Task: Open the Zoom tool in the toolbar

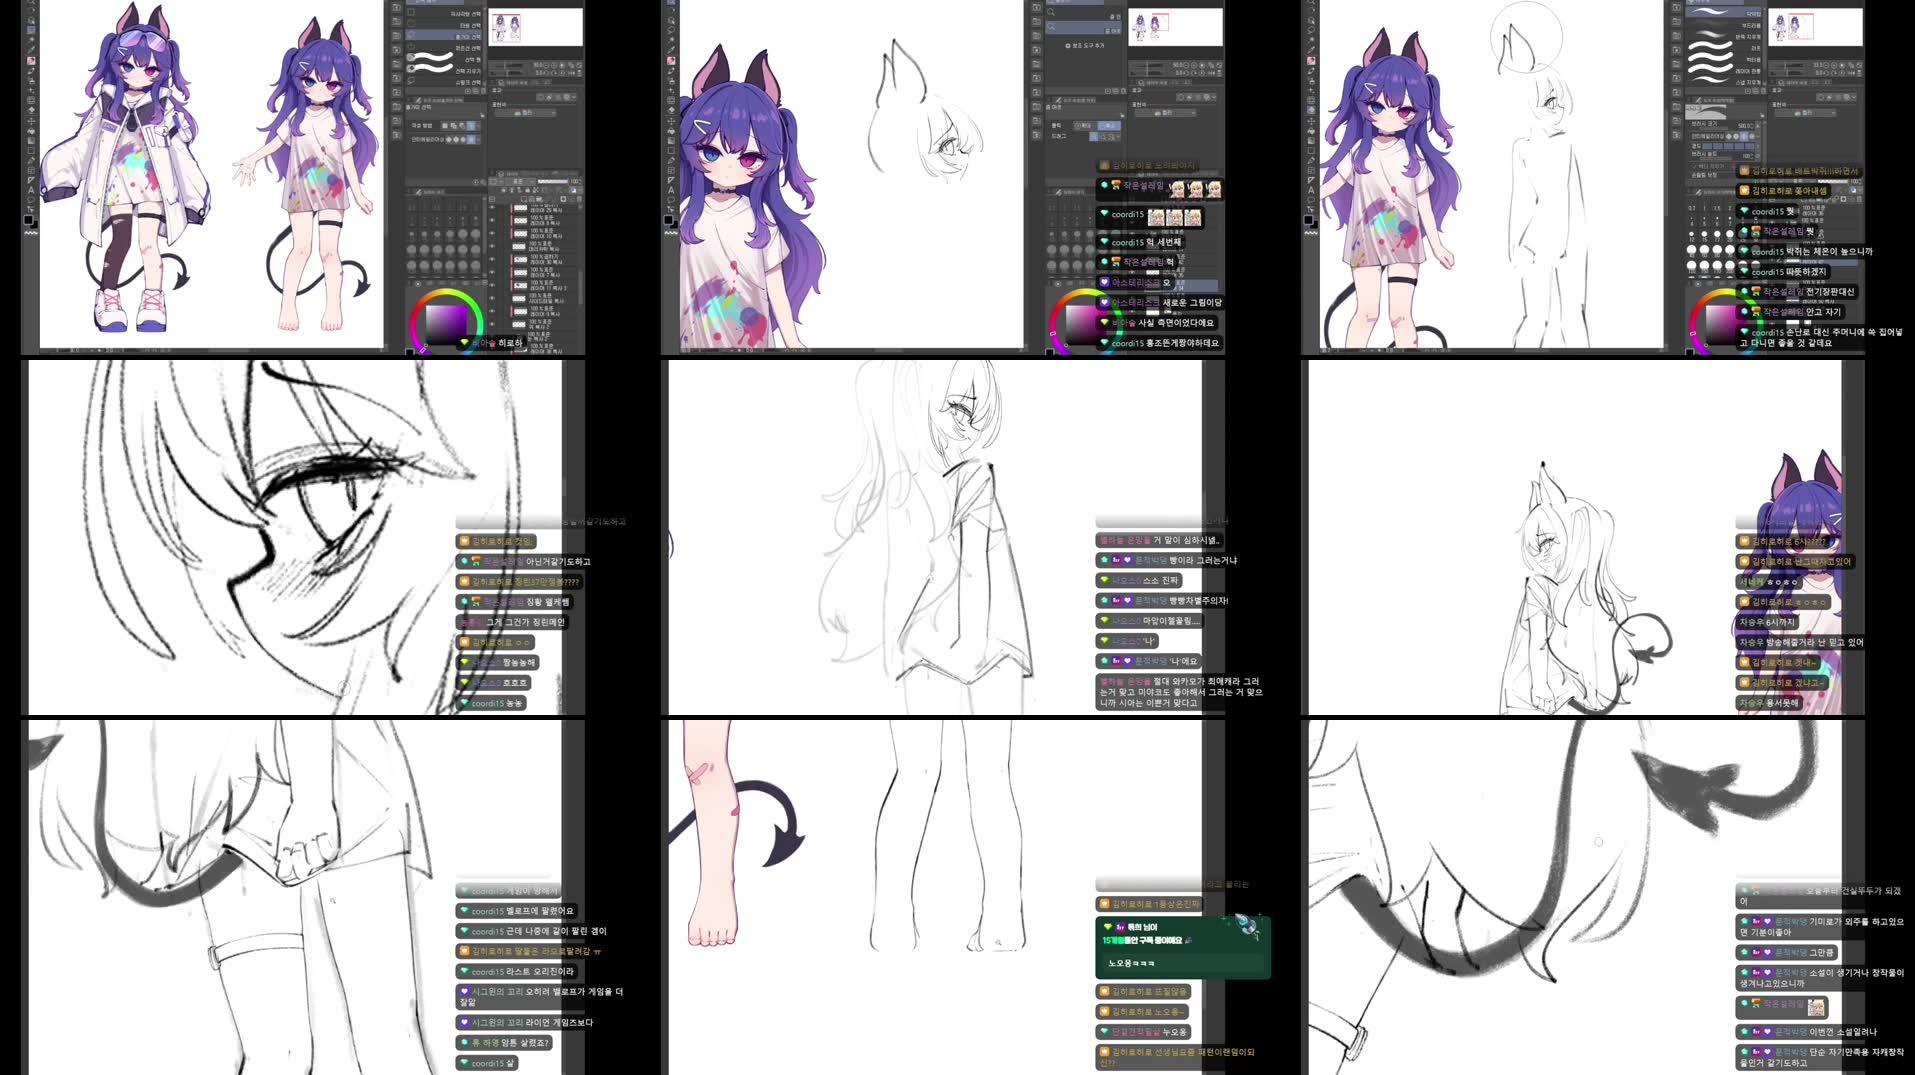Action: pyautogui.click(x=28, y=4)
